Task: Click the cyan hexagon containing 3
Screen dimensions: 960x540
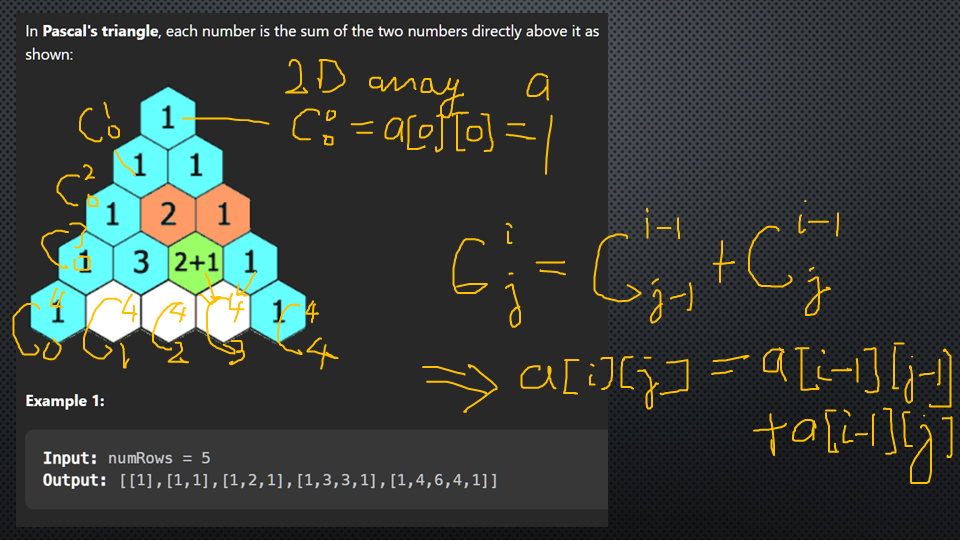Action: coord(141,261)
